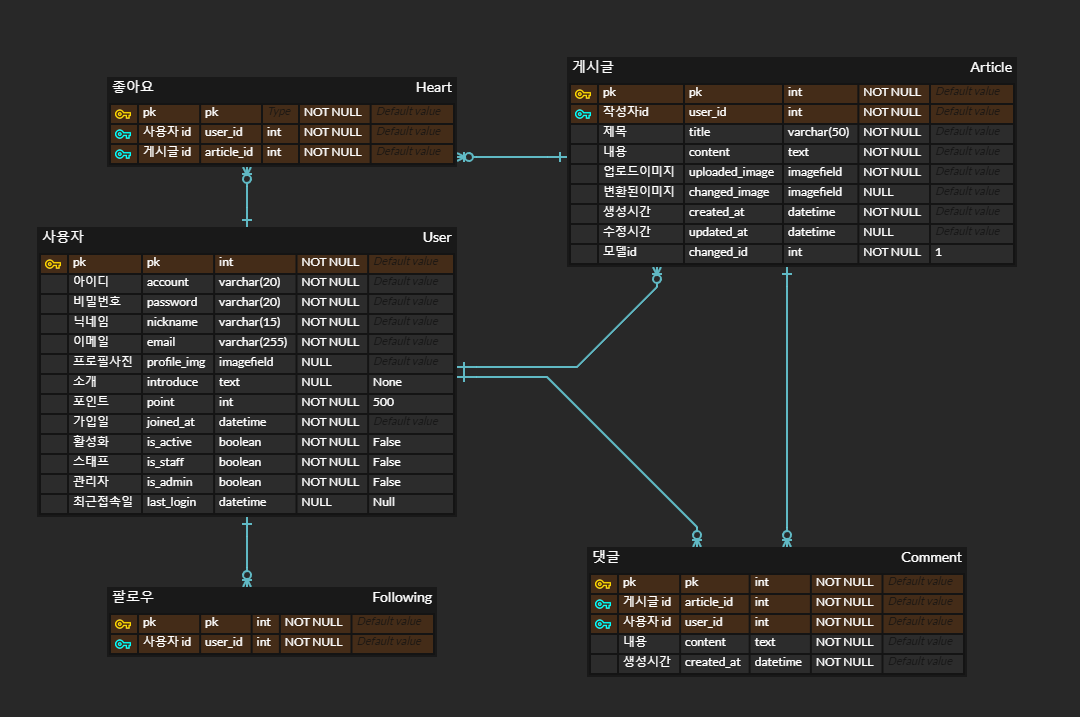Select the Article table title
The image size is (1080, 717).
(990, 67)
